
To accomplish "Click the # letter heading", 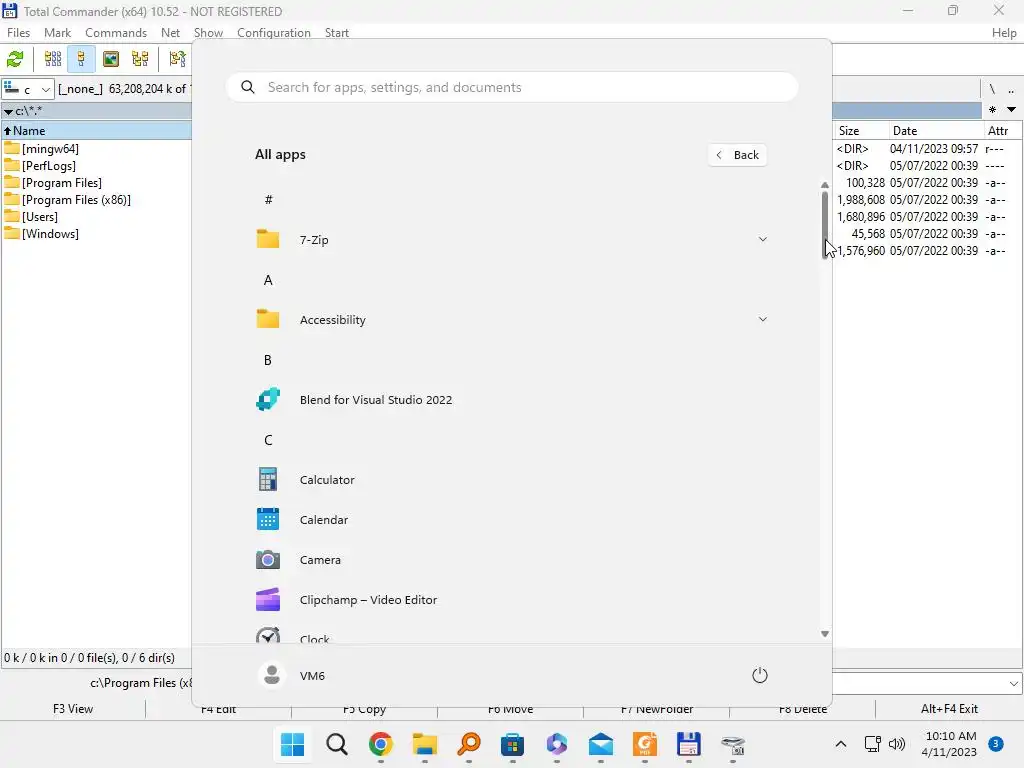I will pyautogui.click(x=268, y=200).
